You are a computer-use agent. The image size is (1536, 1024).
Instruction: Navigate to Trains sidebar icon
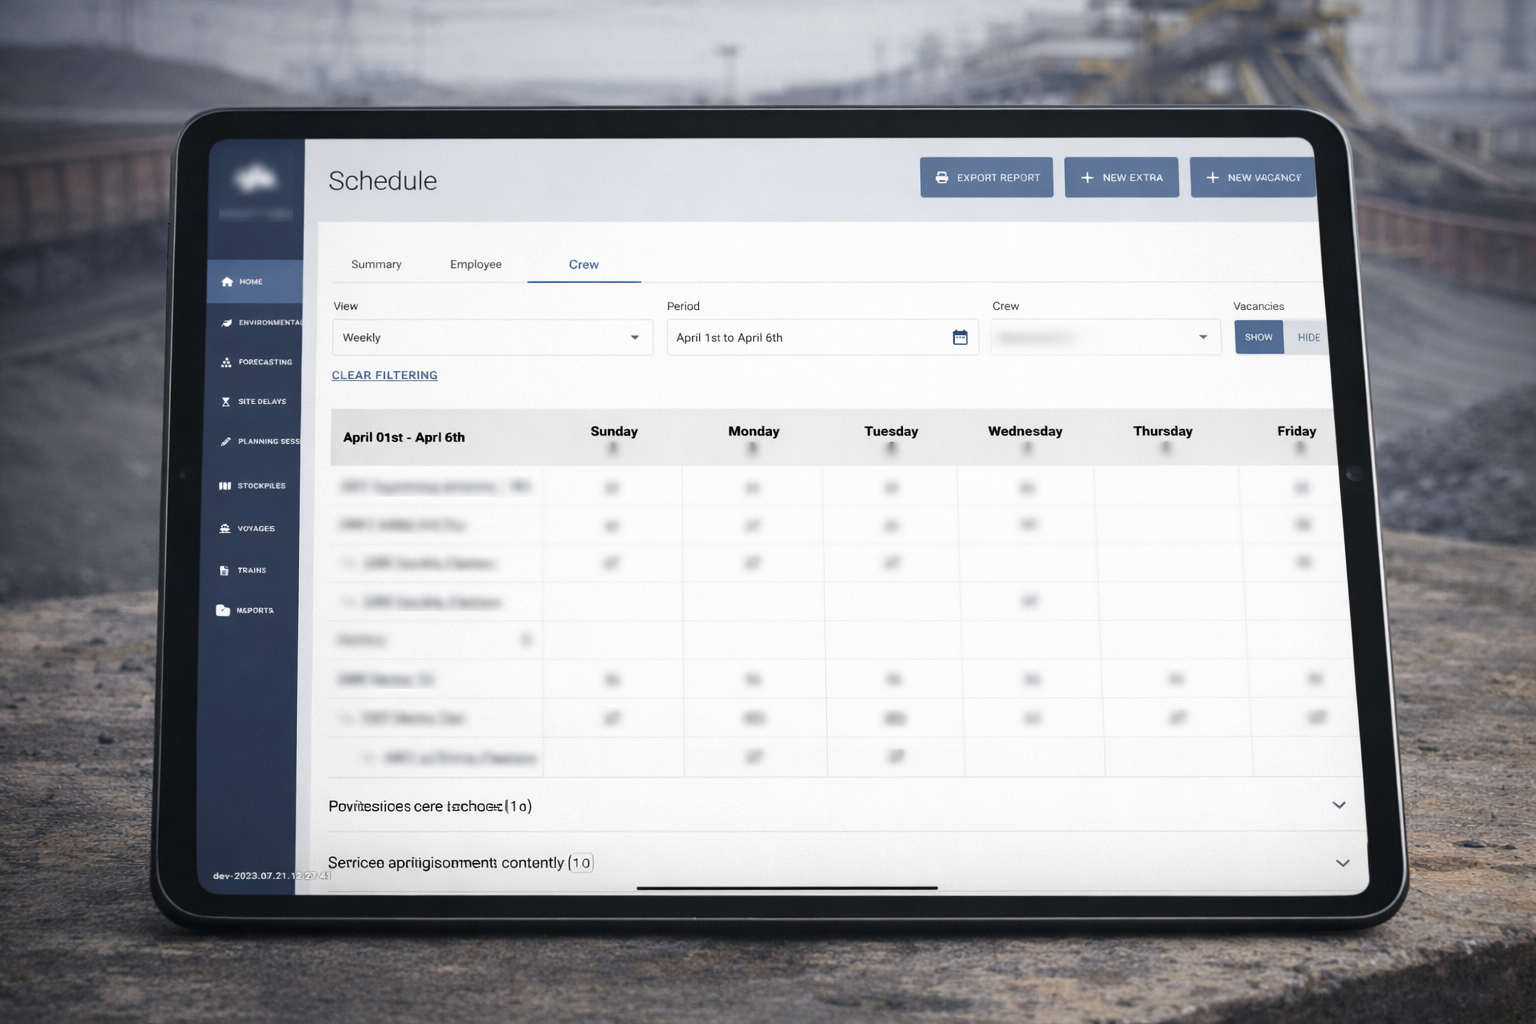tap(224, 571)
